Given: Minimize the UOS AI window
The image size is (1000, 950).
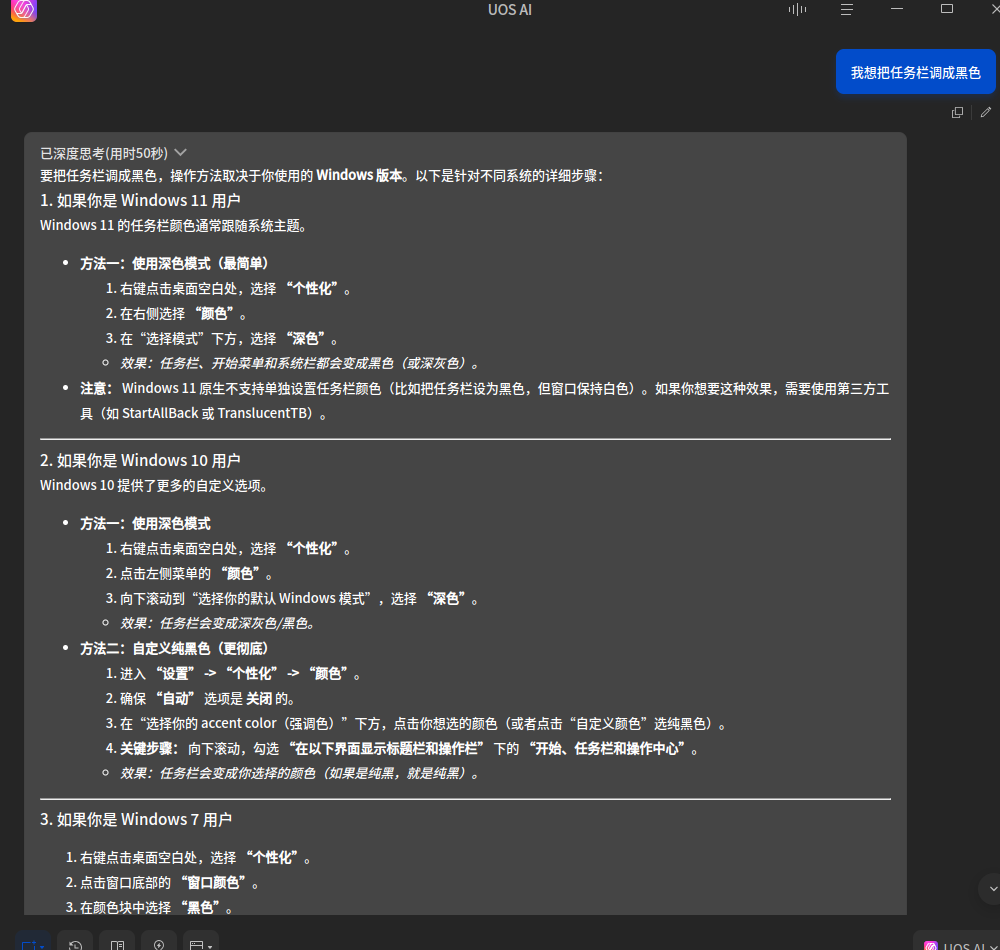Looking at the screenshot, I should coord(897,9).
